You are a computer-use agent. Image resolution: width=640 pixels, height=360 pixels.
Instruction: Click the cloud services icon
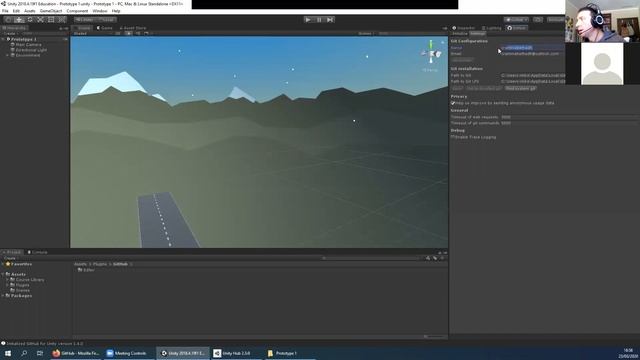[x=538, y=20]
